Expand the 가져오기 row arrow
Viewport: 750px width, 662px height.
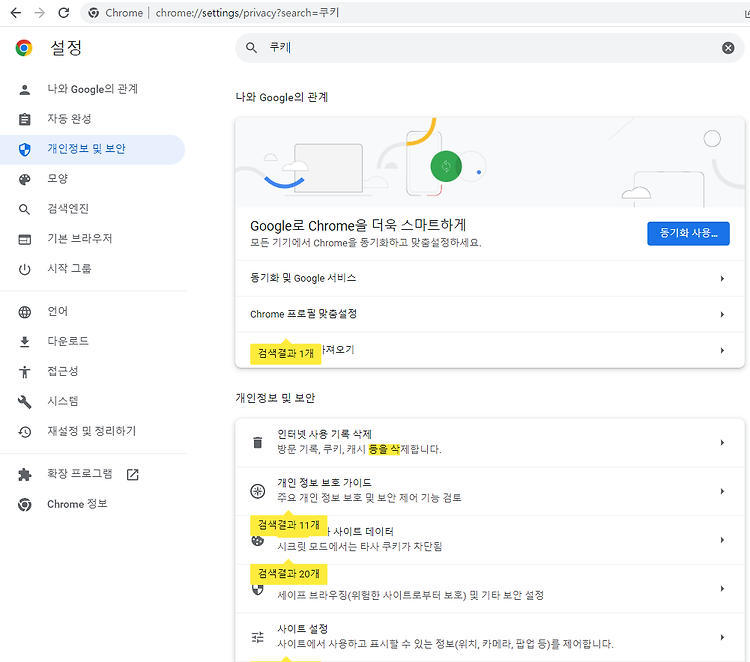[x=722, y=350]
